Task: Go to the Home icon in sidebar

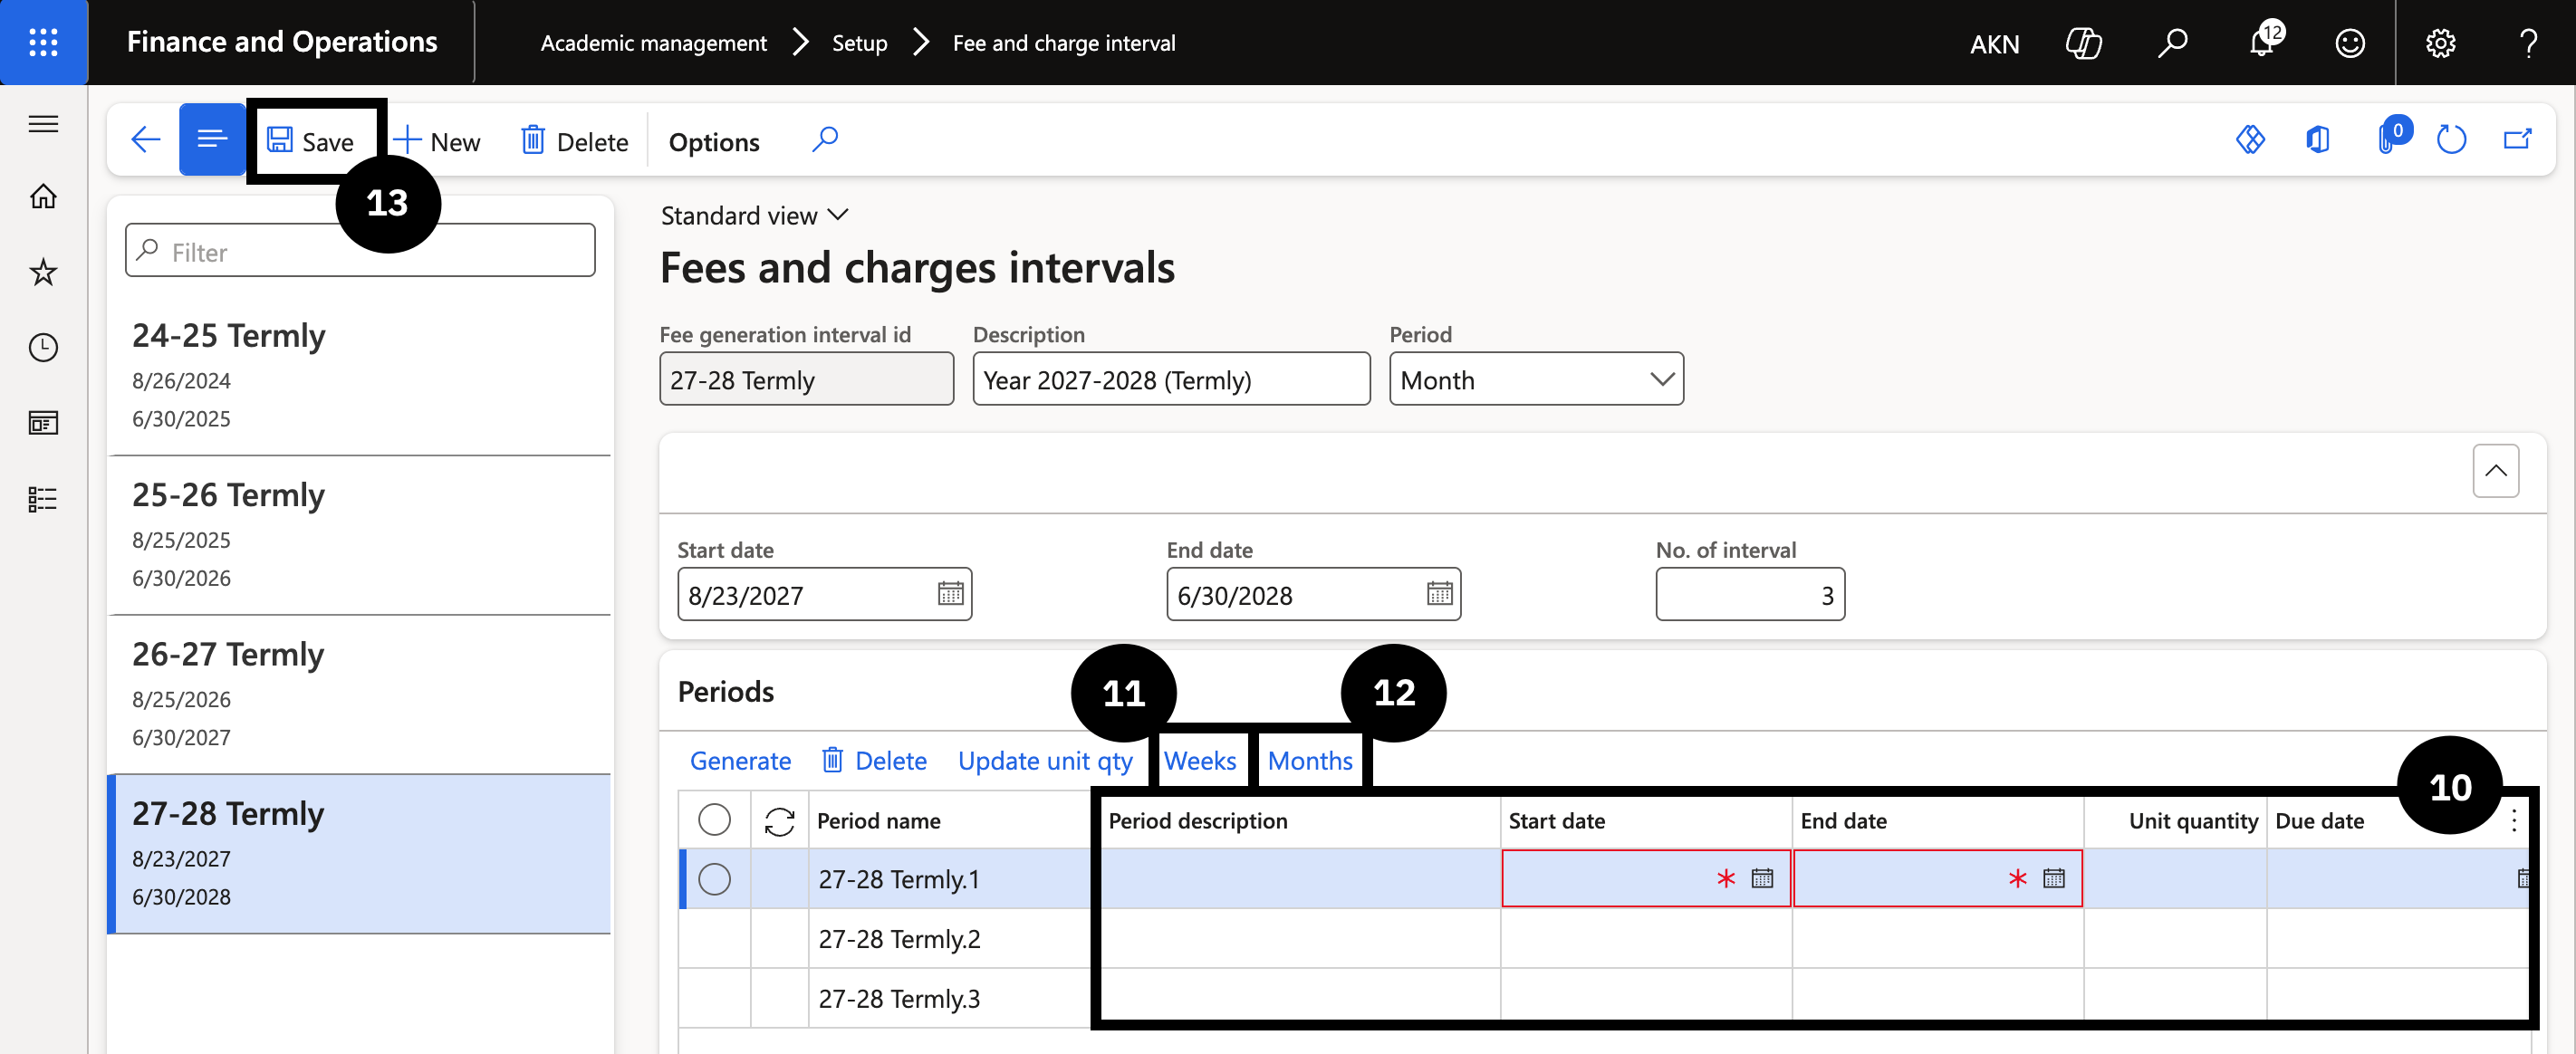Action: [x=43, y=196]
